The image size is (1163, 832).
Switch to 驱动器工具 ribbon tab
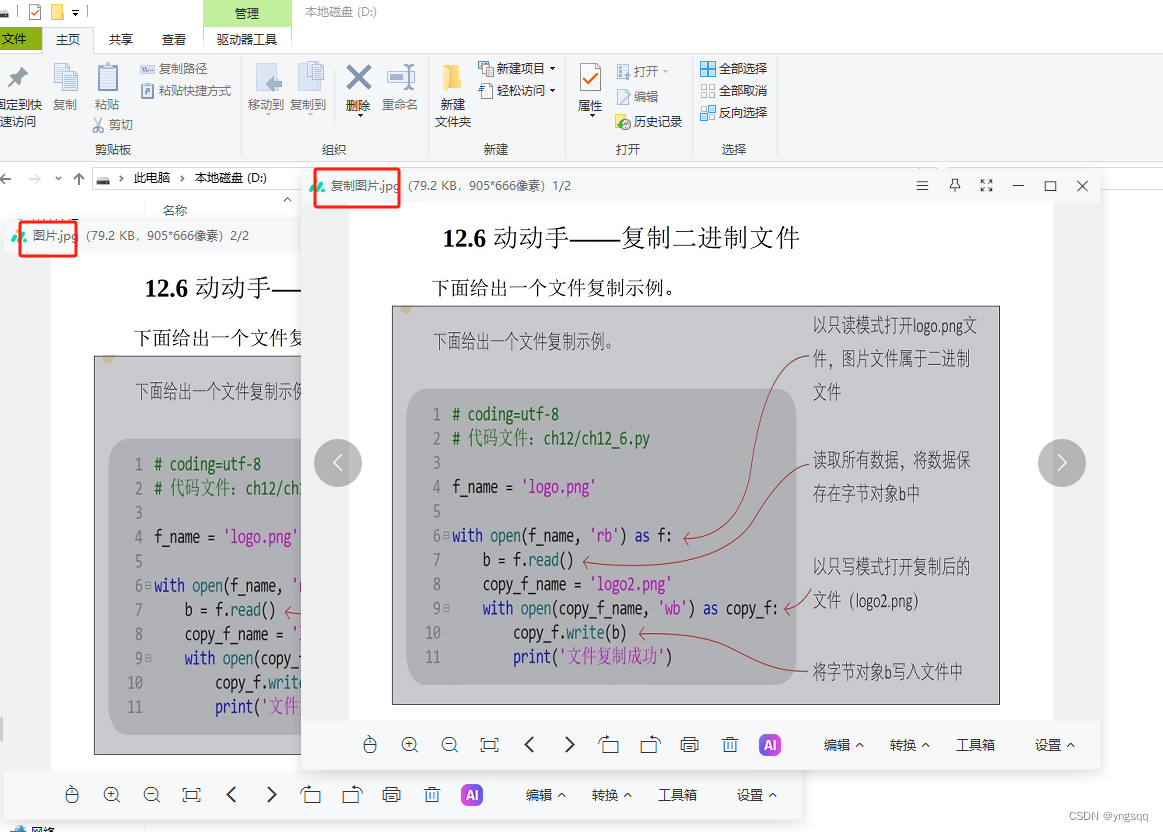(x=247, y=39)
